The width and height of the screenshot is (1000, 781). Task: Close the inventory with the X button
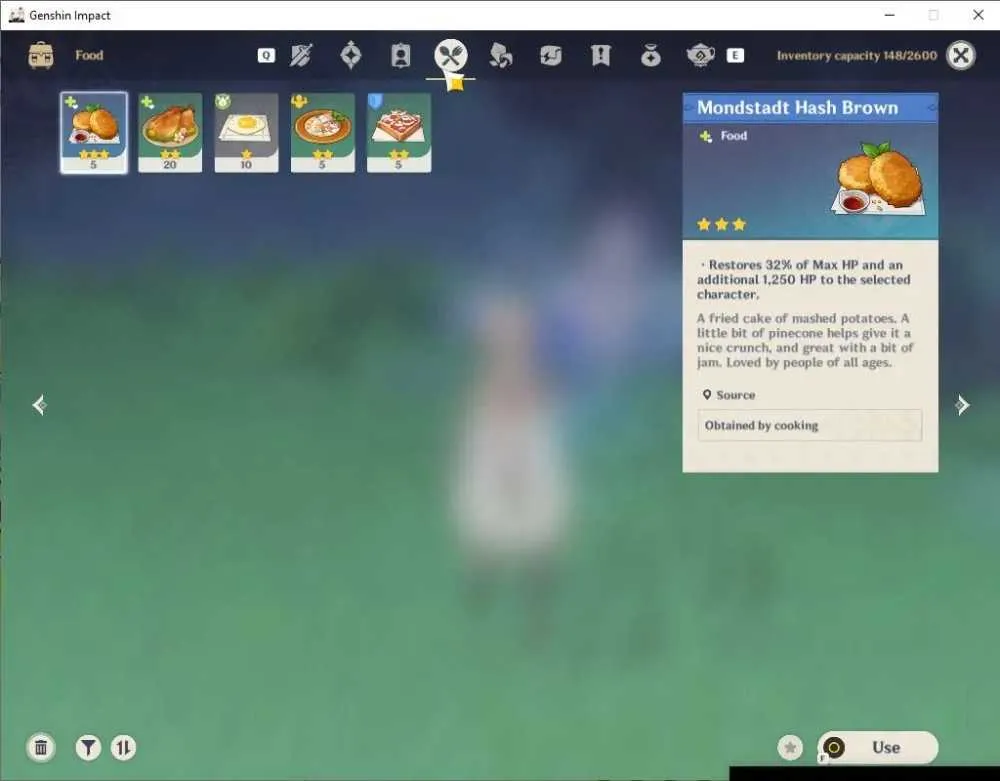(961, 55)
